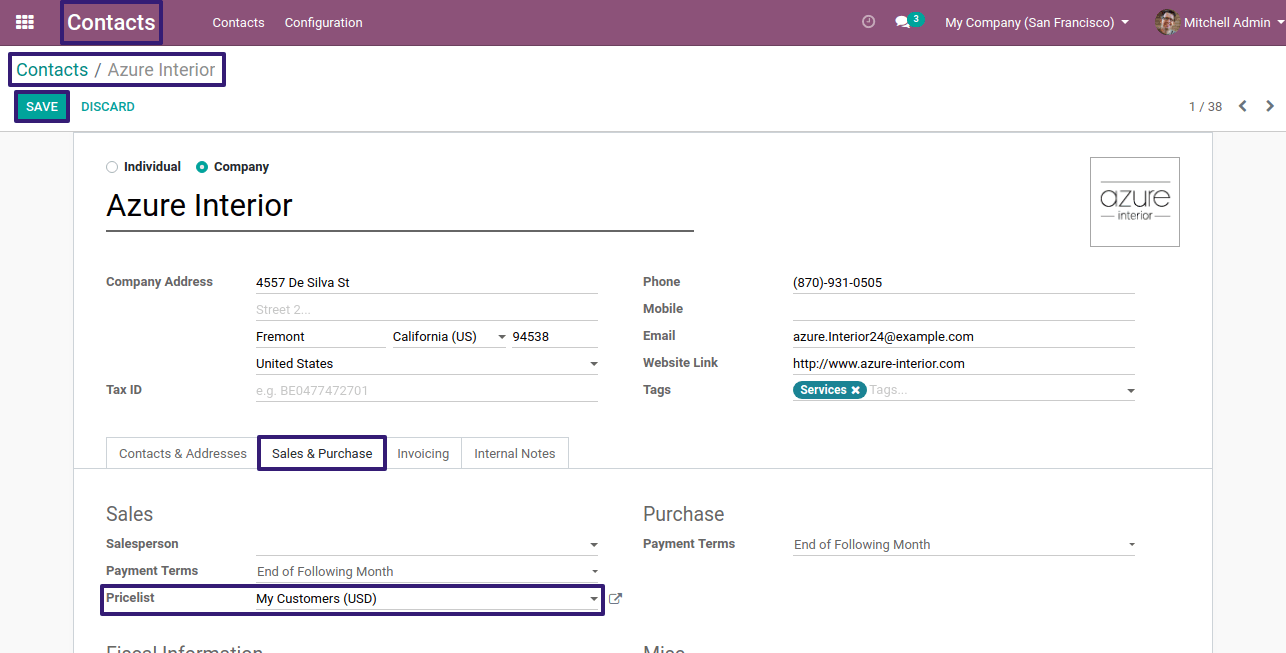Image resolution: width=1286 pixels, height=653 pixels.
Task: Expand the Sales Payment Terms dropdown
Action: pyautogui.click(x=593, y=572)
